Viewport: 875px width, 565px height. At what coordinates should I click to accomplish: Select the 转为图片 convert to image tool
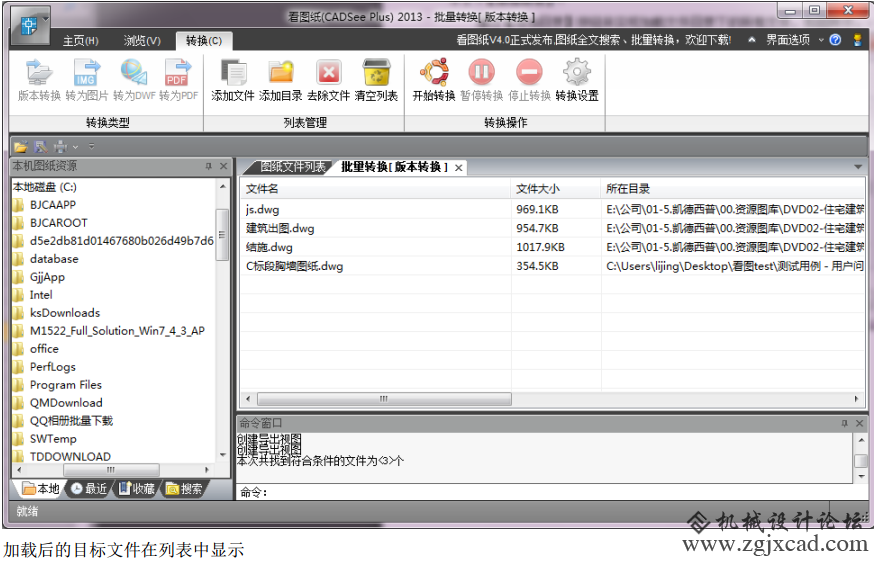click(86, 80)
